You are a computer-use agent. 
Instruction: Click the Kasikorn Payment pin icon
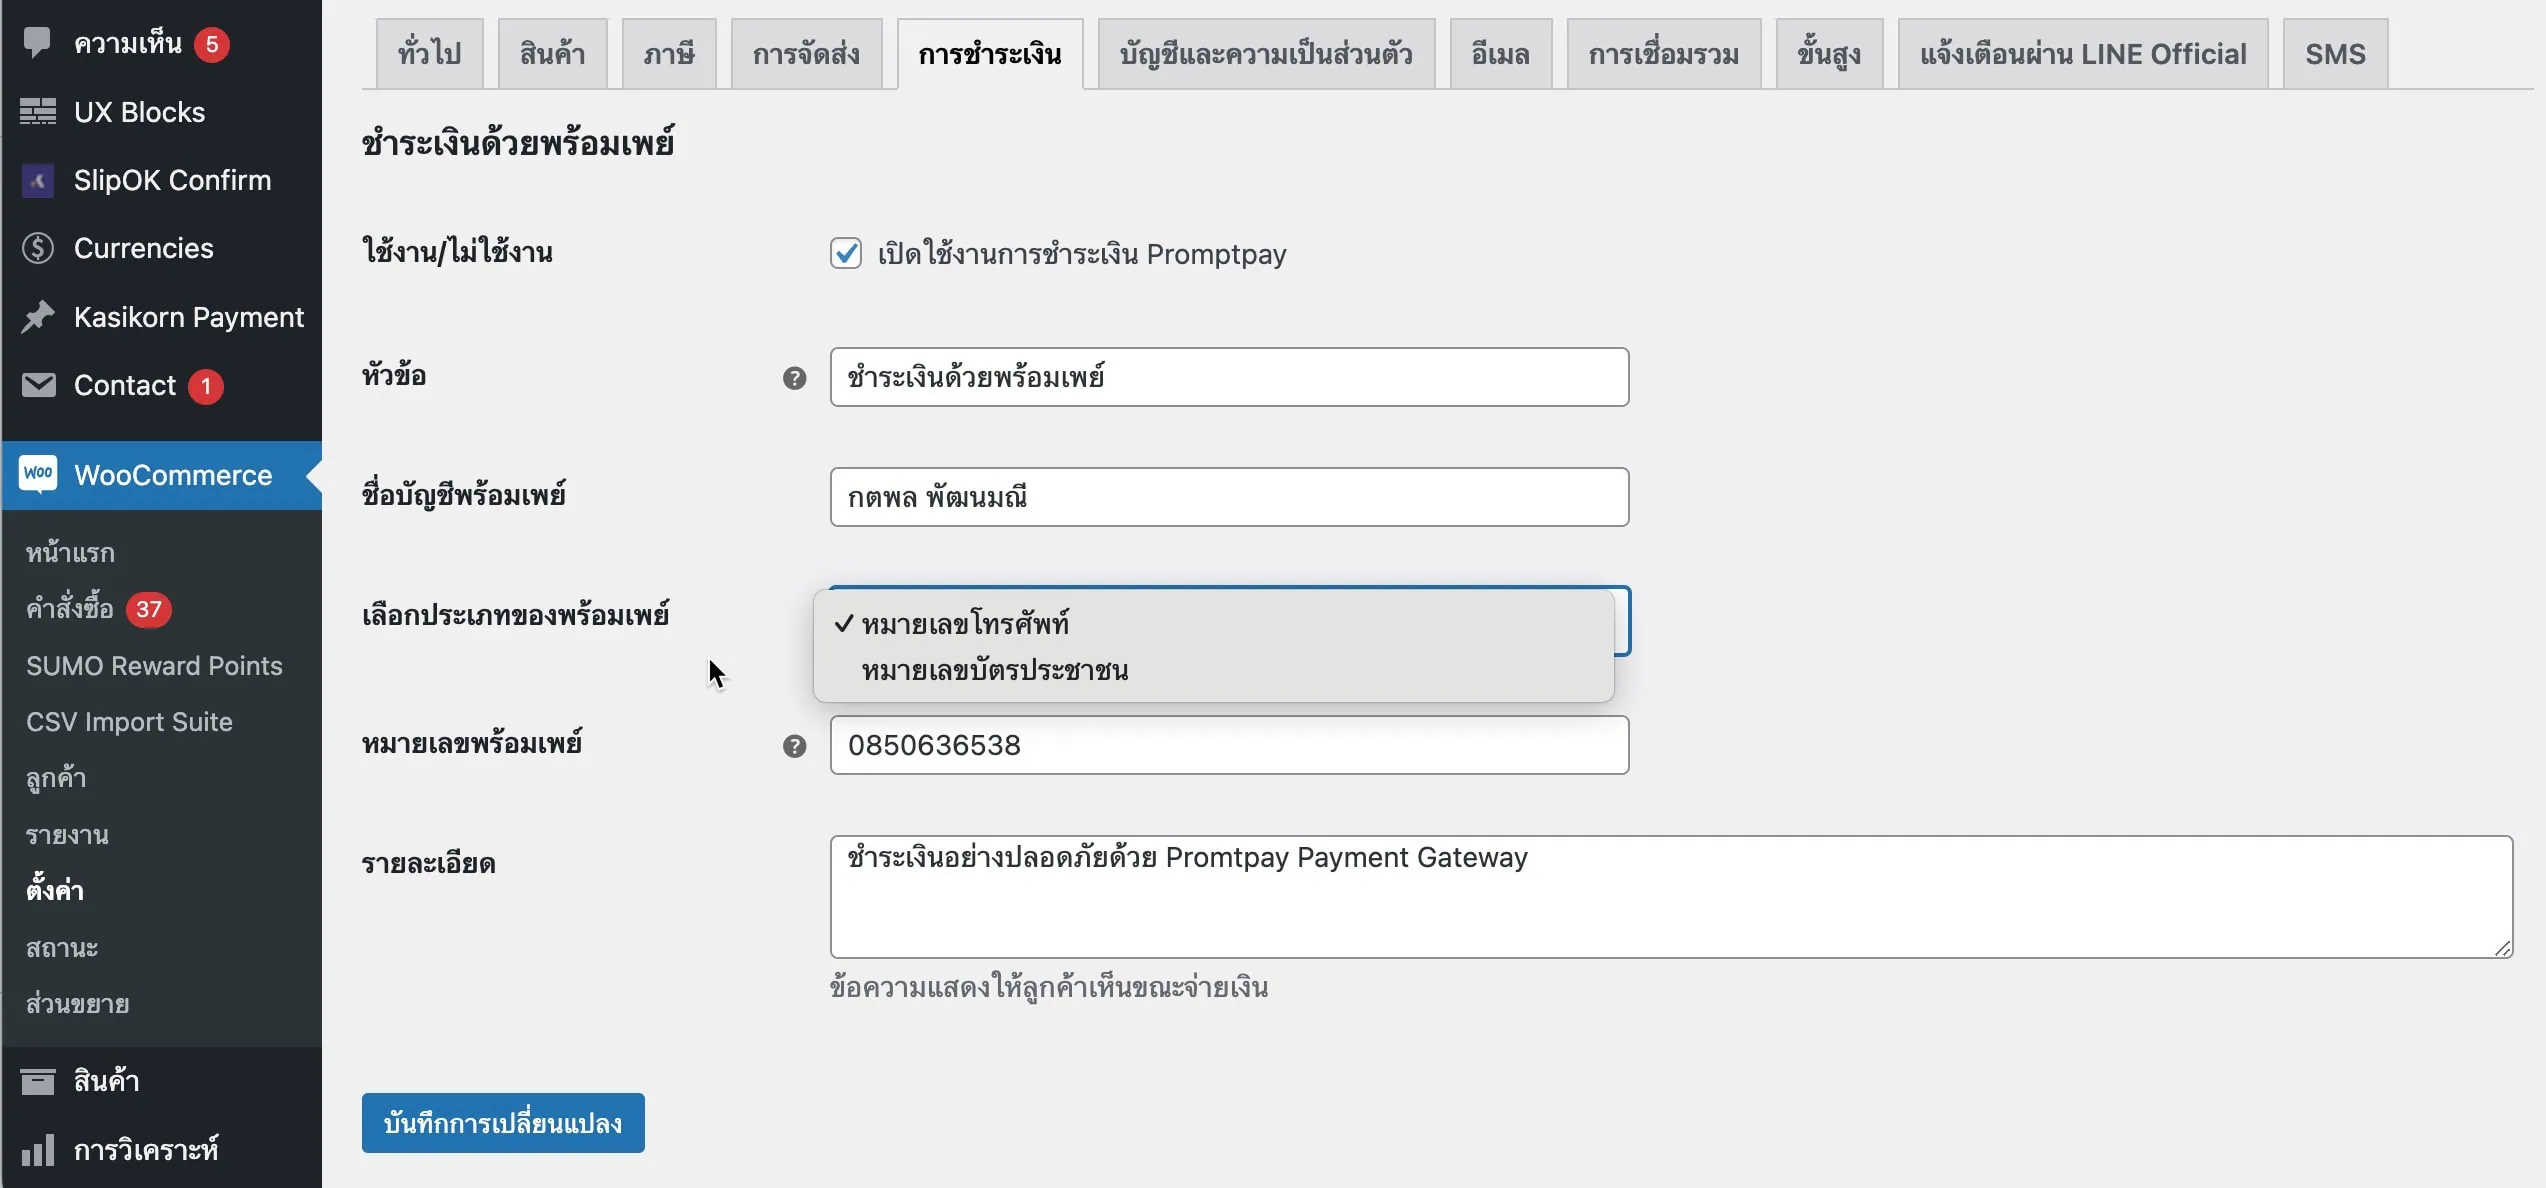point(38,317)
